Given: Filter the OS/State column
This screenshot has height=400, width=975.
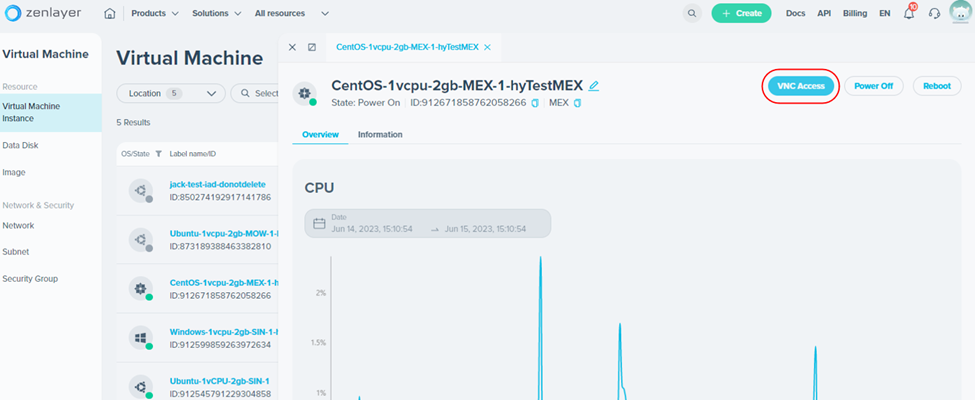Looking at the screenshot, I should [159, 154].
